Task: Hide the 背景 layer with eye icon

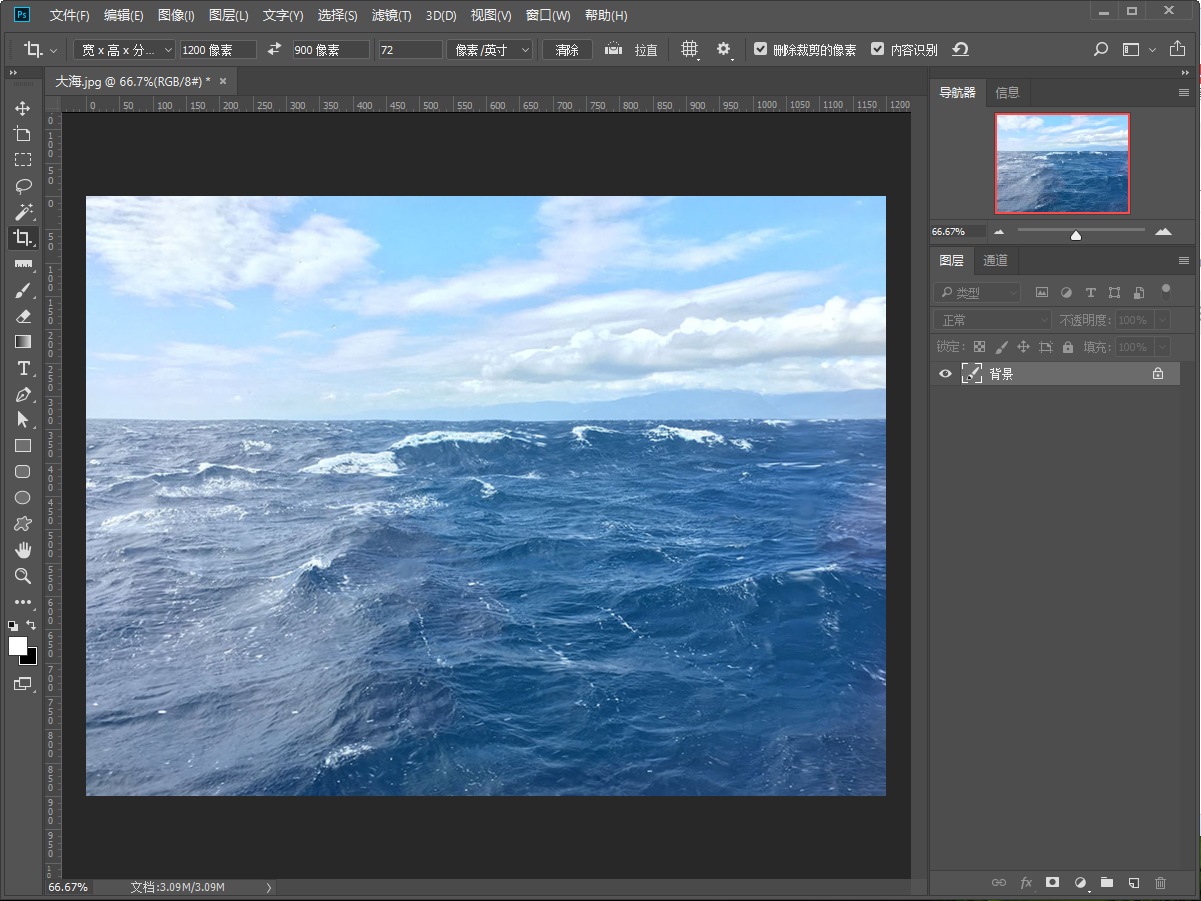Action: pyautogui.click(x=945, y=374)
